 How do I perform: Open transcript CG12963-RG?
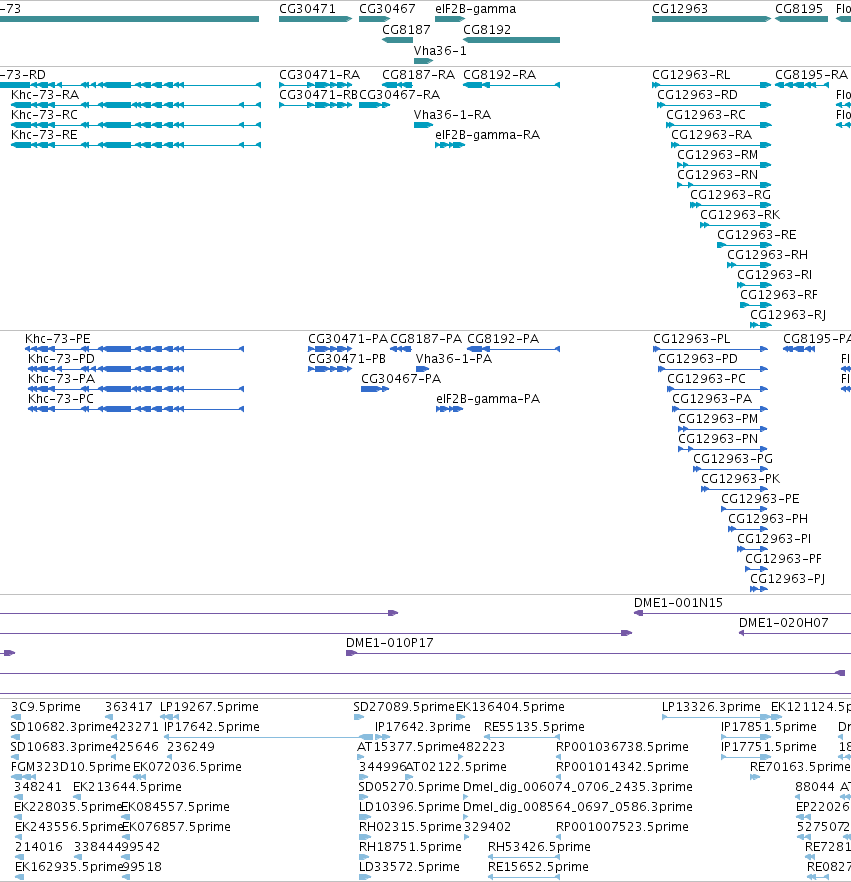click(730, 195)
